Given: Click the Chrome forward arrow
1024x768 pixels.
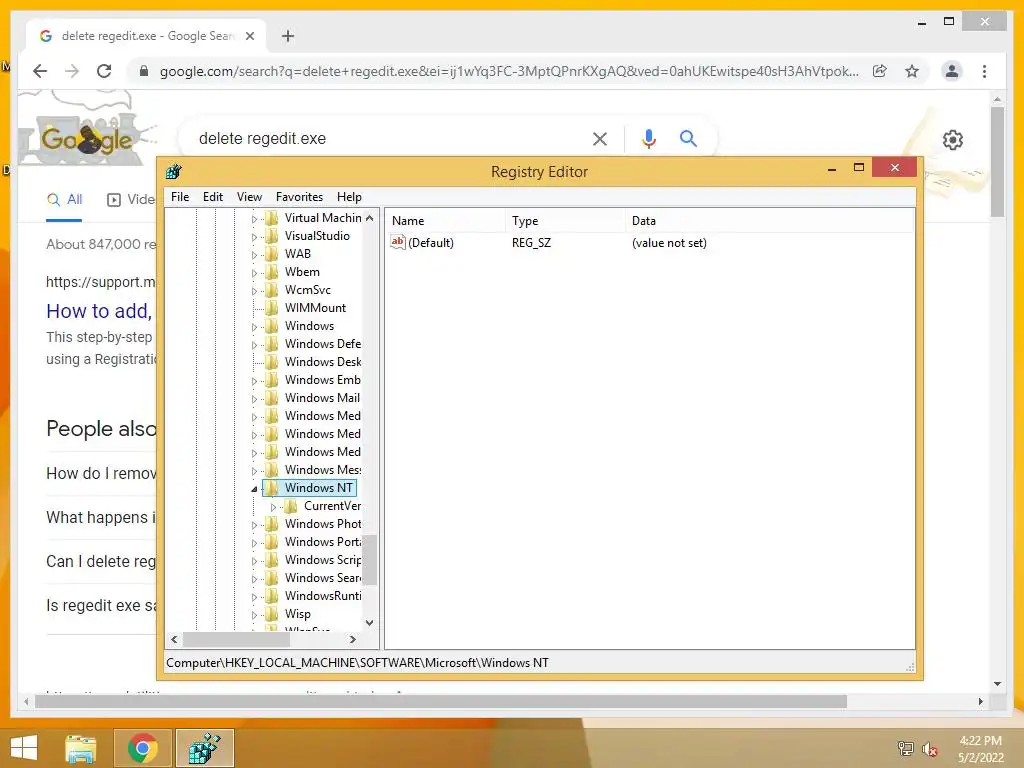Looking at the screenshot, I should 72,71.
